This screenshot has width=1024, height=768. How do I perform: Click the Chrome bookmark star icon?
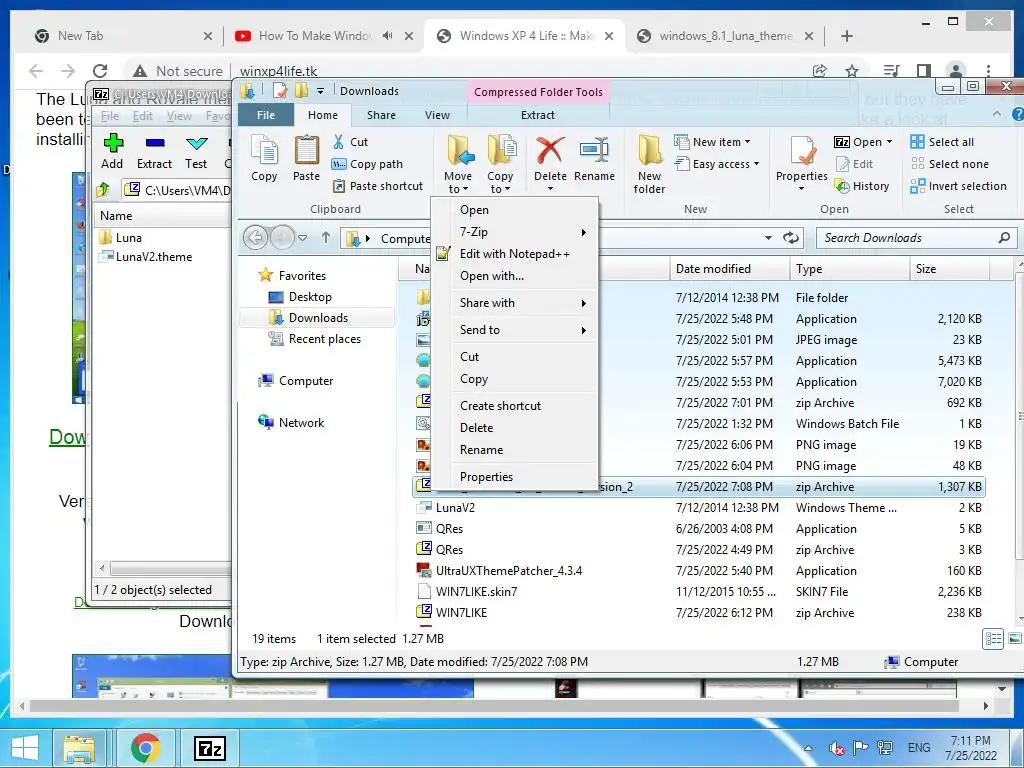(852, 71)
